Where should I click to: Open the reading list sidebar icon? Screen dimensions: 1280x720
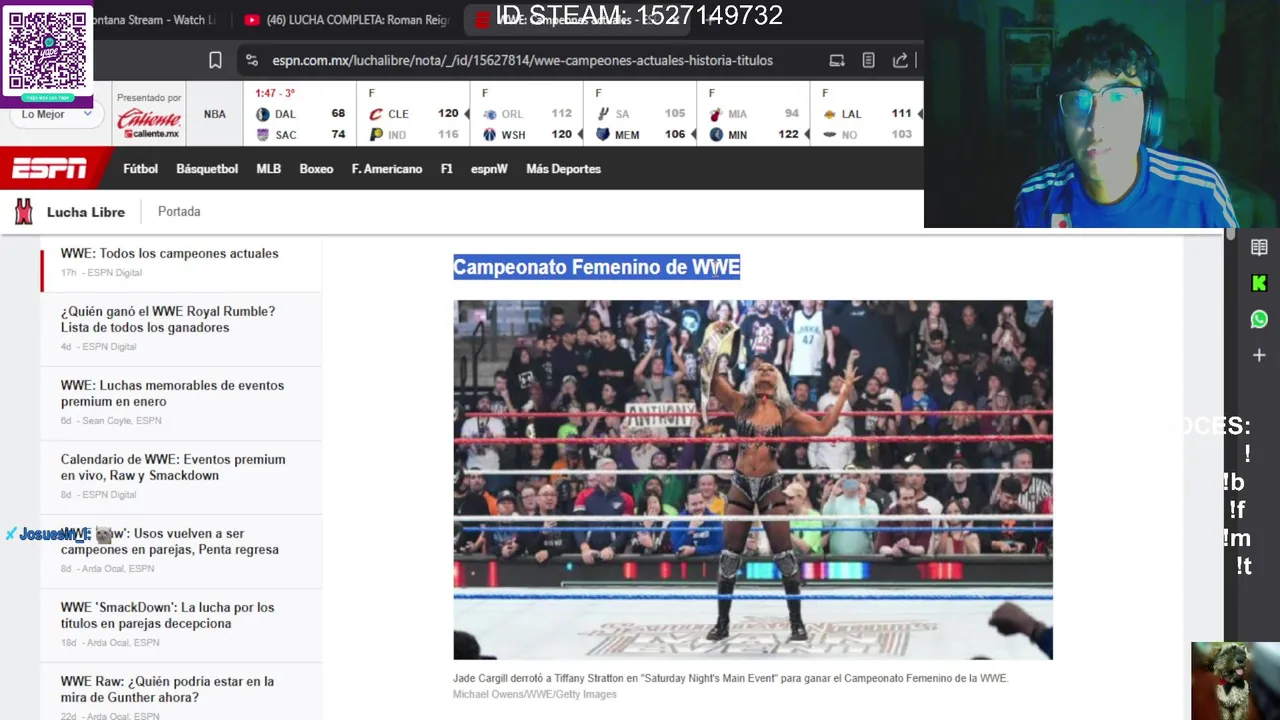point(1259,248)
